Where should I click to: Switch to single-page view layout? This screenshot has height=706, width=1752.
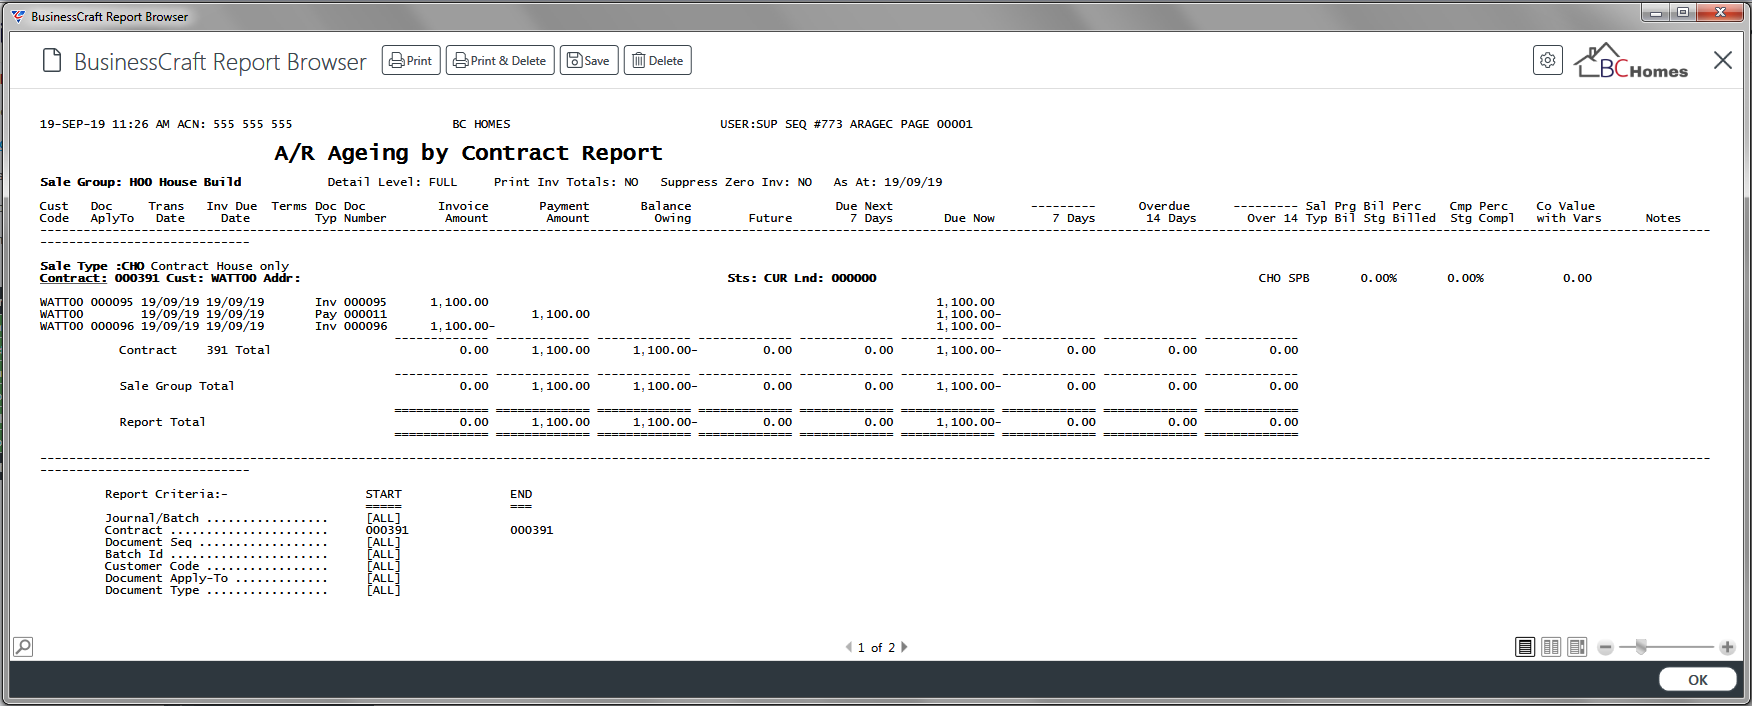1525,647
